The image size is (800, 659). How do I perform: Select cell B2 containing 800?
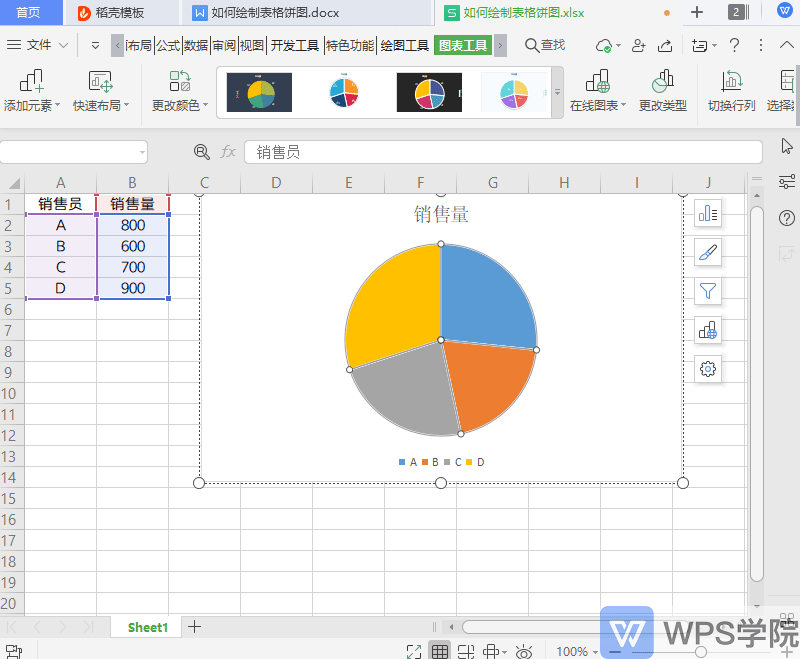pyautogui.click(x=133, y=225)
